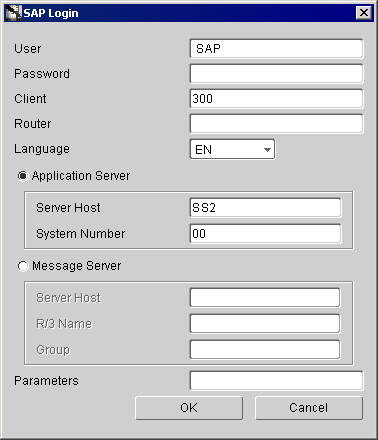Viewport: 378px width, 440px height.
Task: Click the R/3 Name label
Action: [64, 324]
